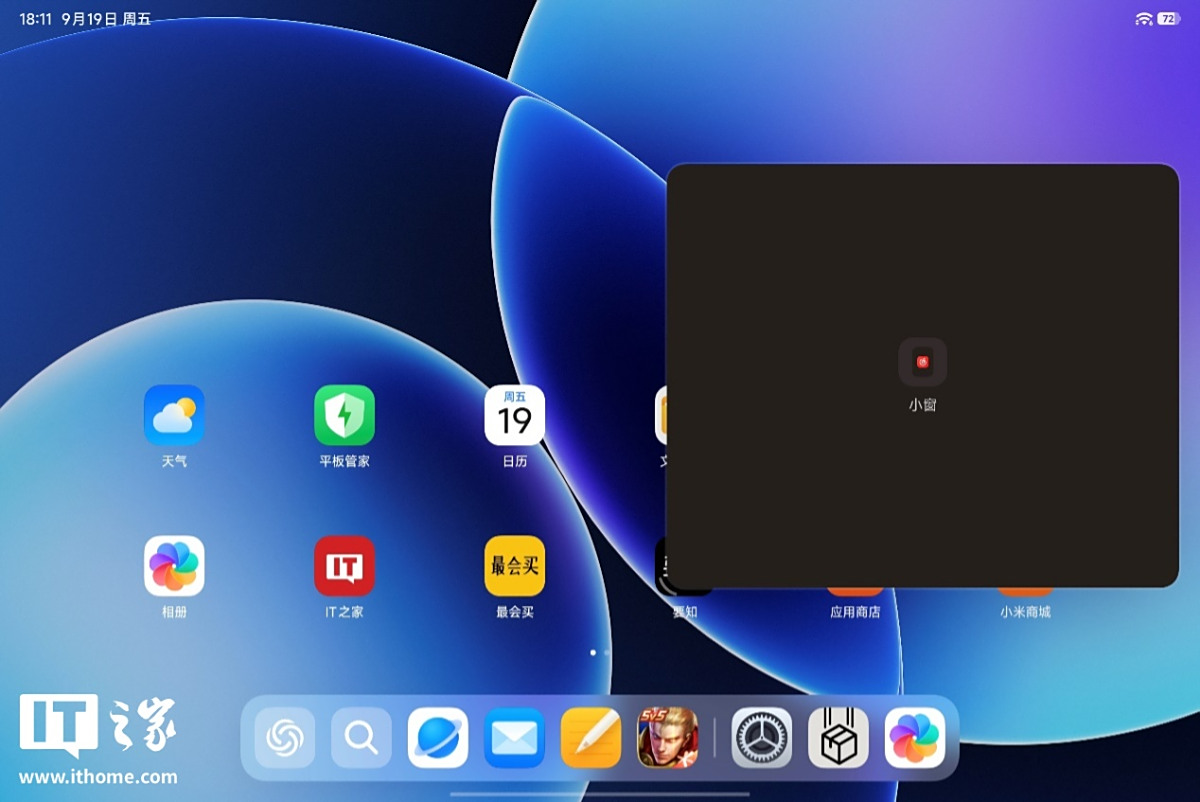
Task: Tap the 小米商城 label
Action: [1025, 612]
